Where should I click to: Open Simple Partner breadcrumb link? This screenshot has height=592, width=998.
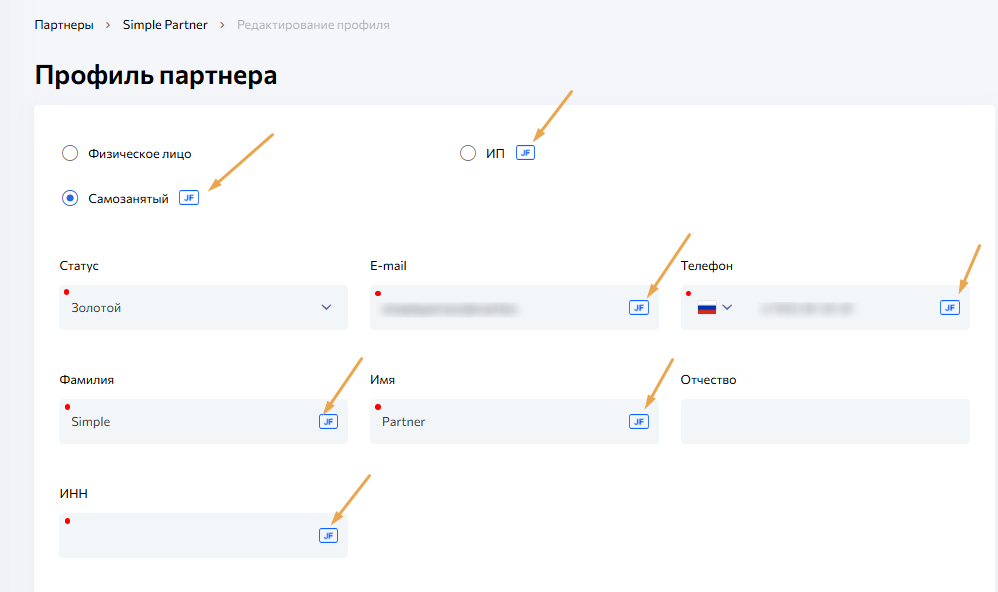point(165,24)
